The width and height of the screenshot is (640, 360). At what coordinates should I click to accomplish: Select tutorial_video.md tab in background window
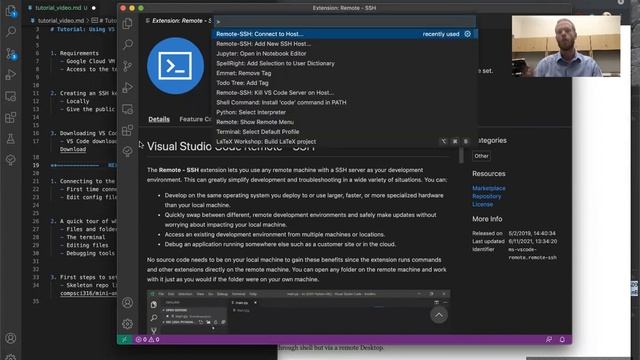point(61,8)
